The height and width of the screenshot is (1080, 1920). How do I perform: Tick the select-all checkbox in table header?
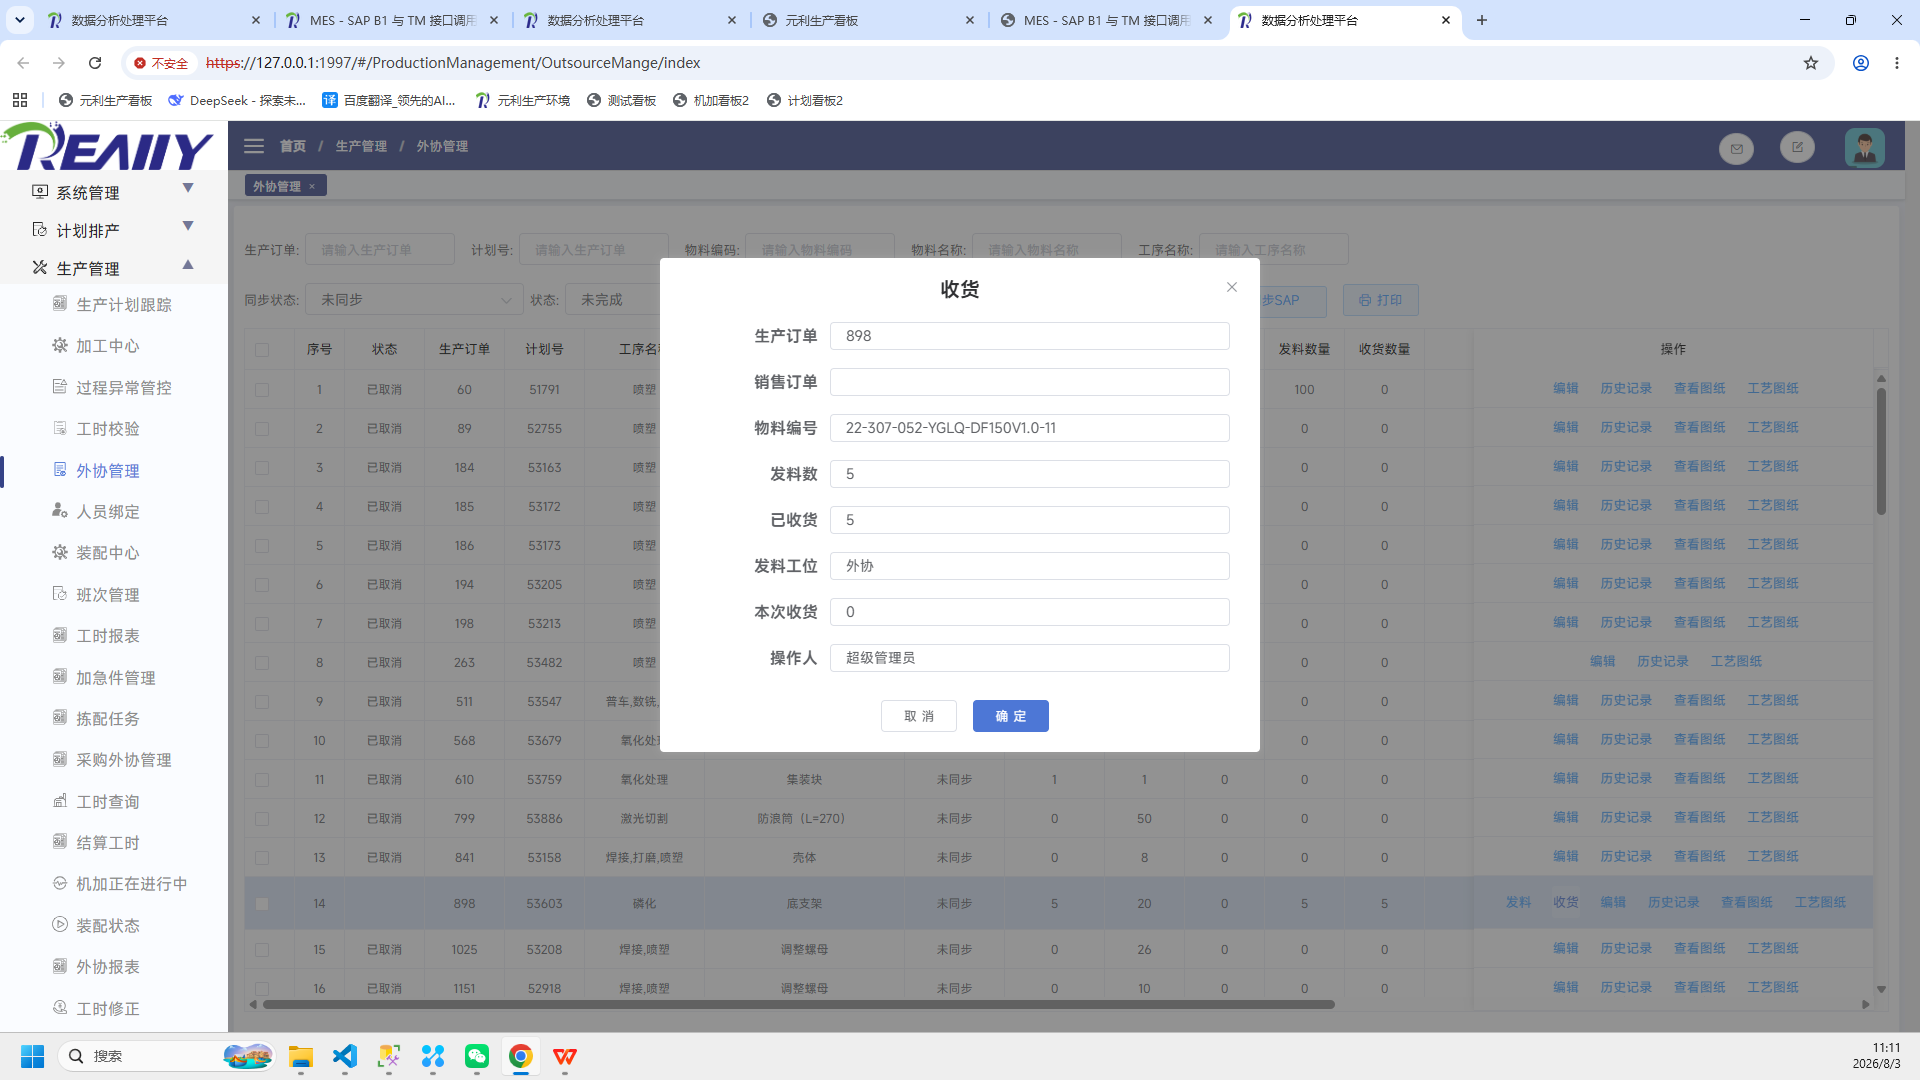pos(262,350)
